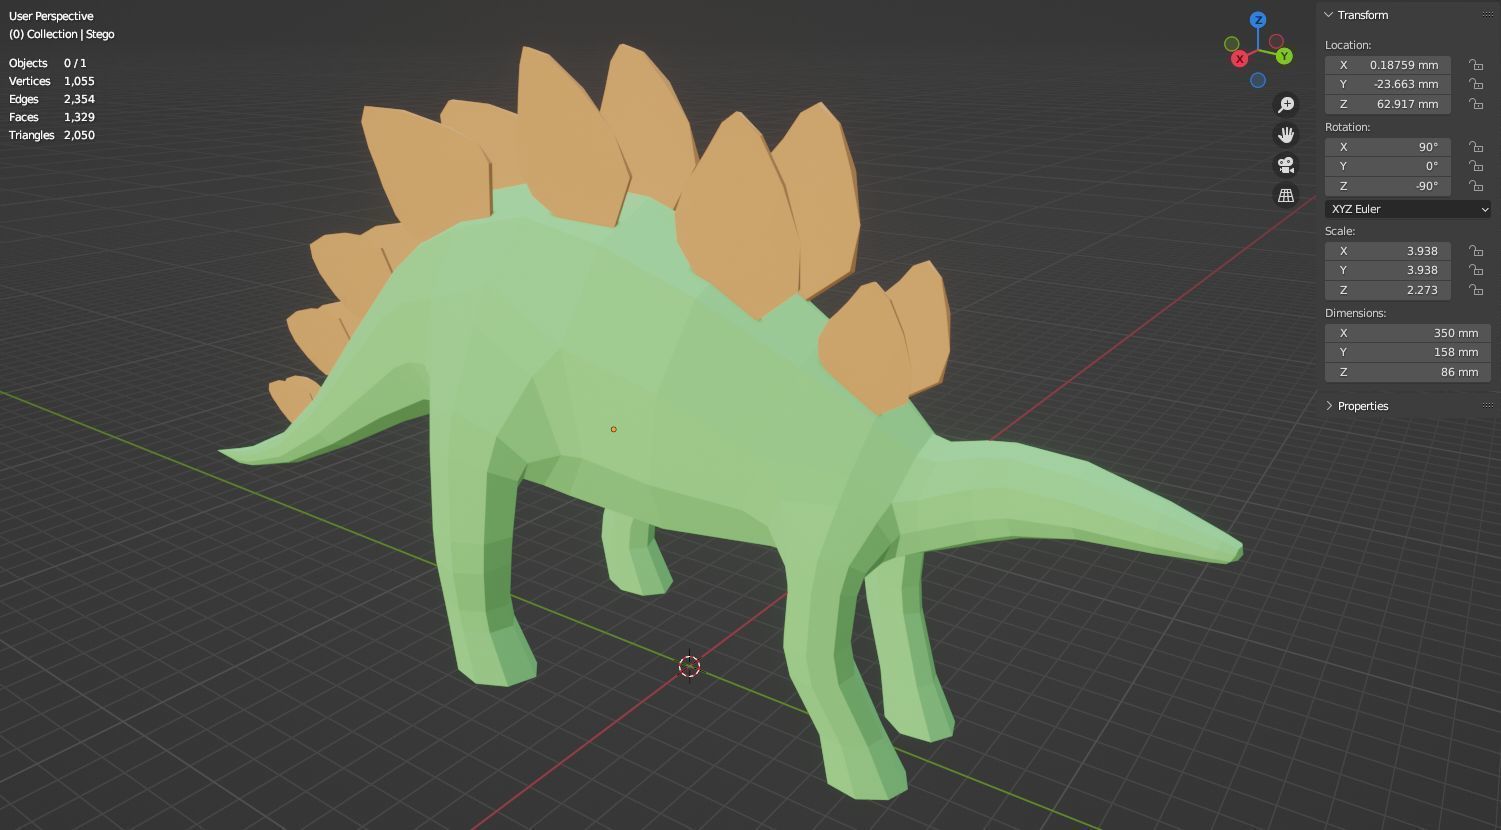Click the negative Z circle on gizmo

tap(1258, 80)
